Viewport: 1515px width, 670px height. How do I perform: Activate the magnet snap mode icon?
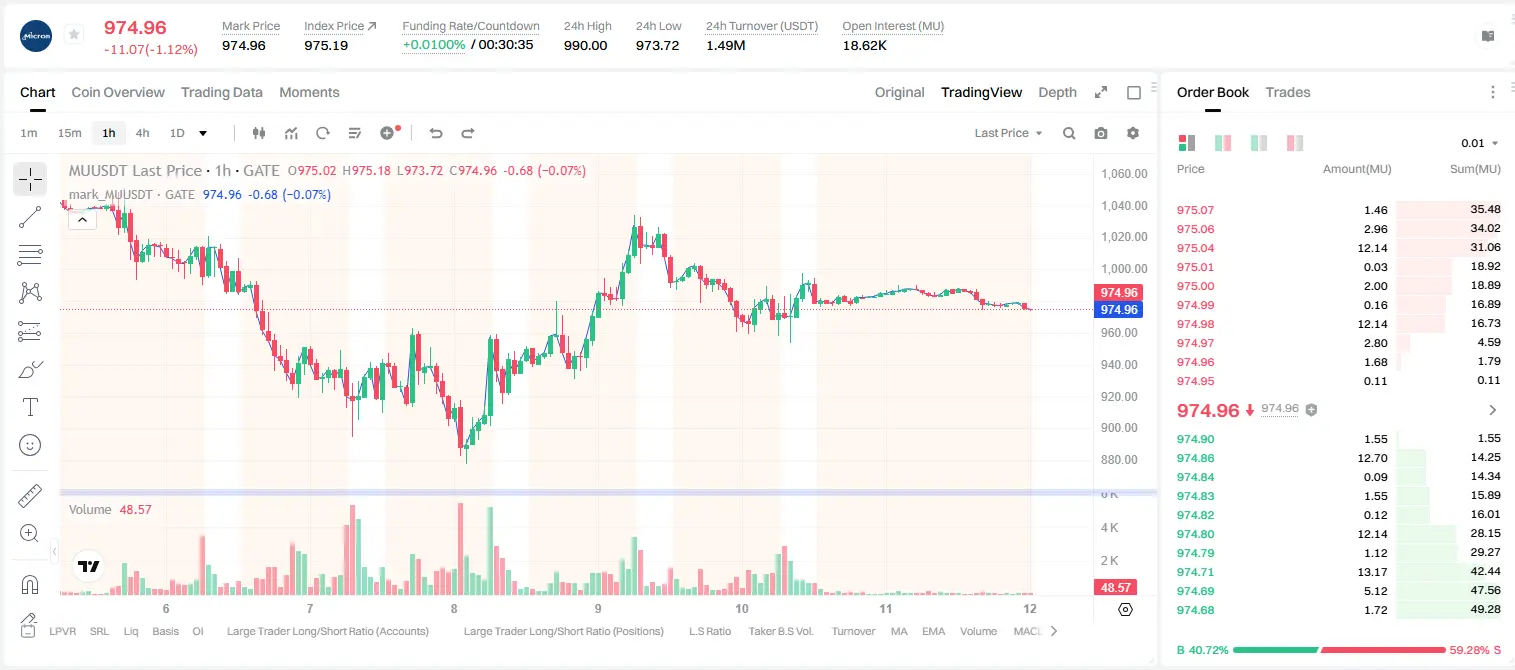(30, 584)
